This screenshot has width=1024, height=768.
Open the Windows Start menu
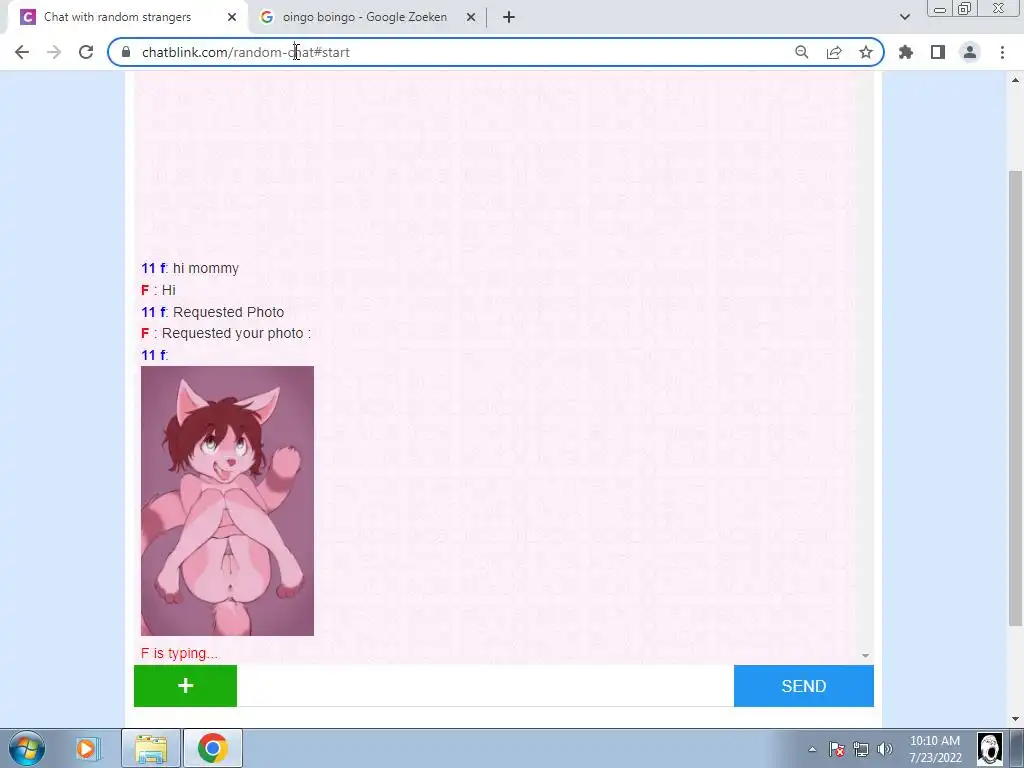coord(27,748)
